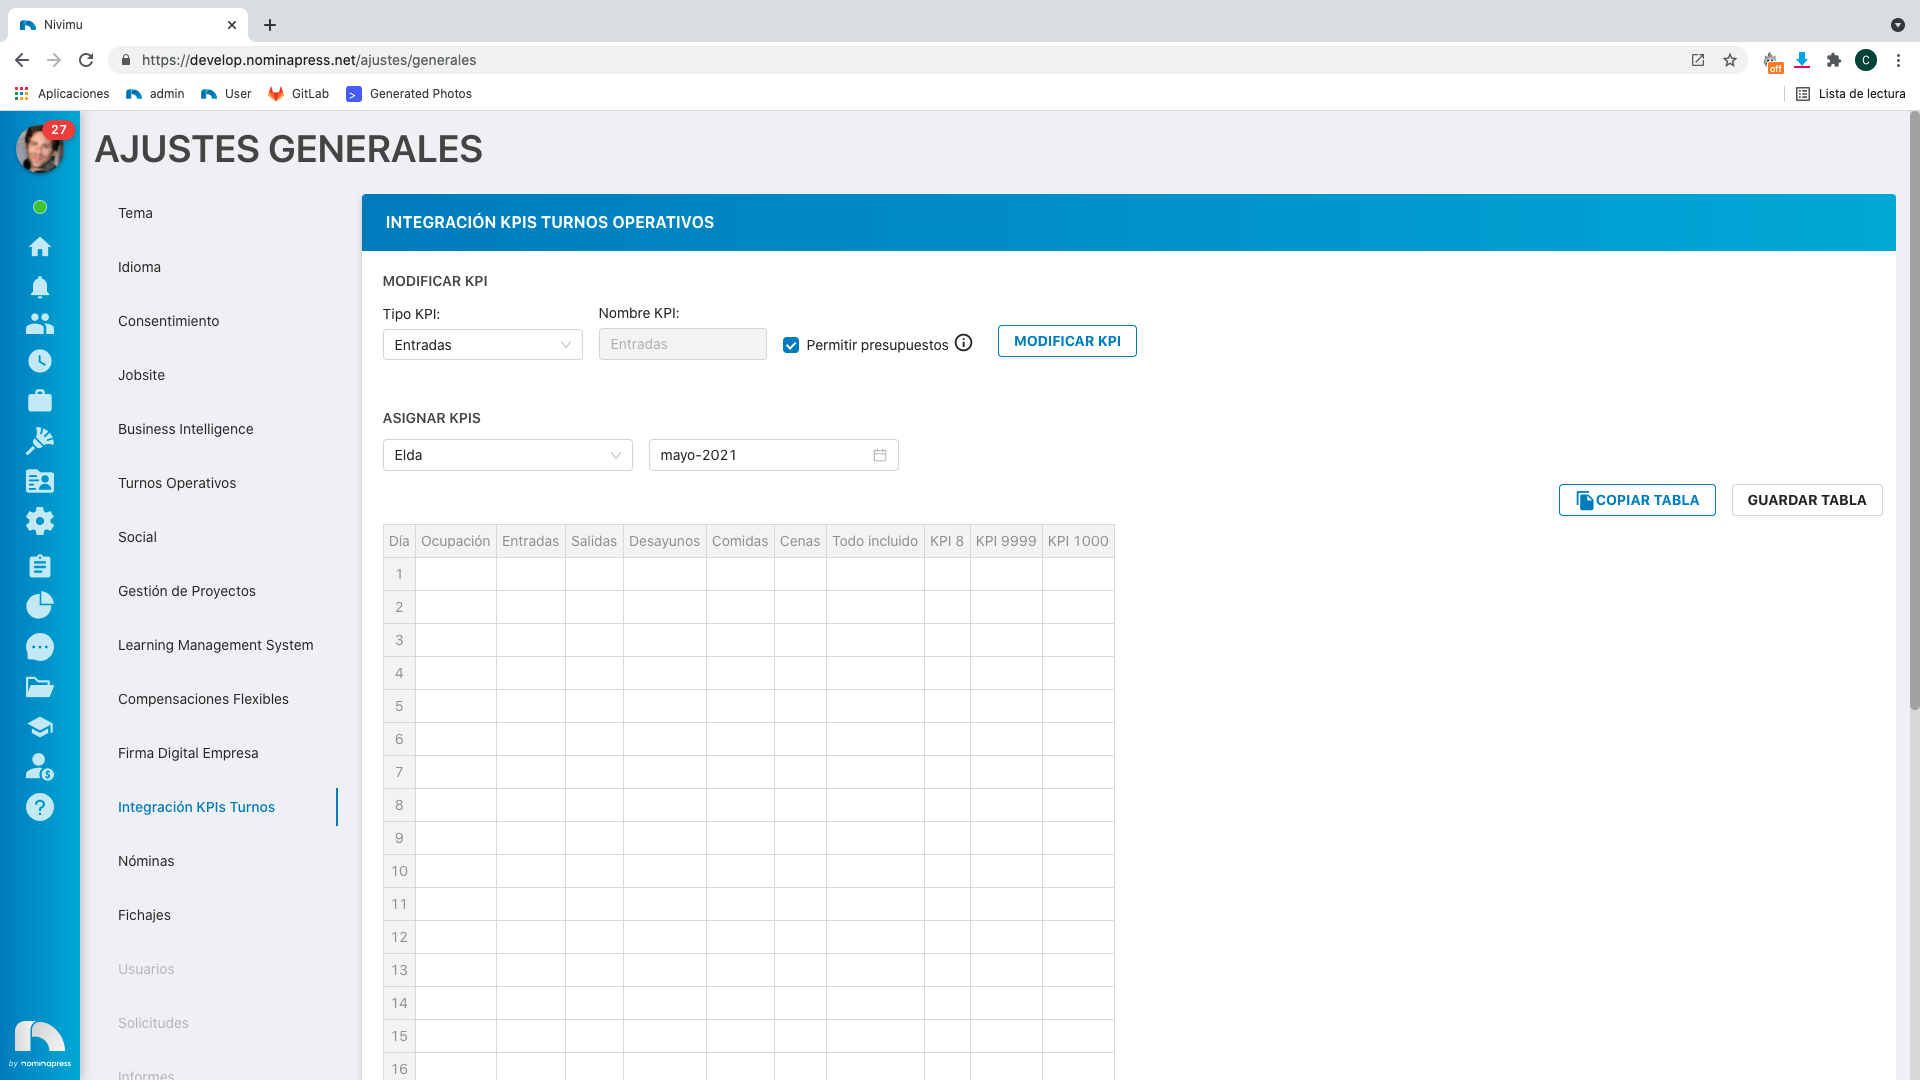
Task: Open the settings gear in sidebar
Action: click(40, 521)
